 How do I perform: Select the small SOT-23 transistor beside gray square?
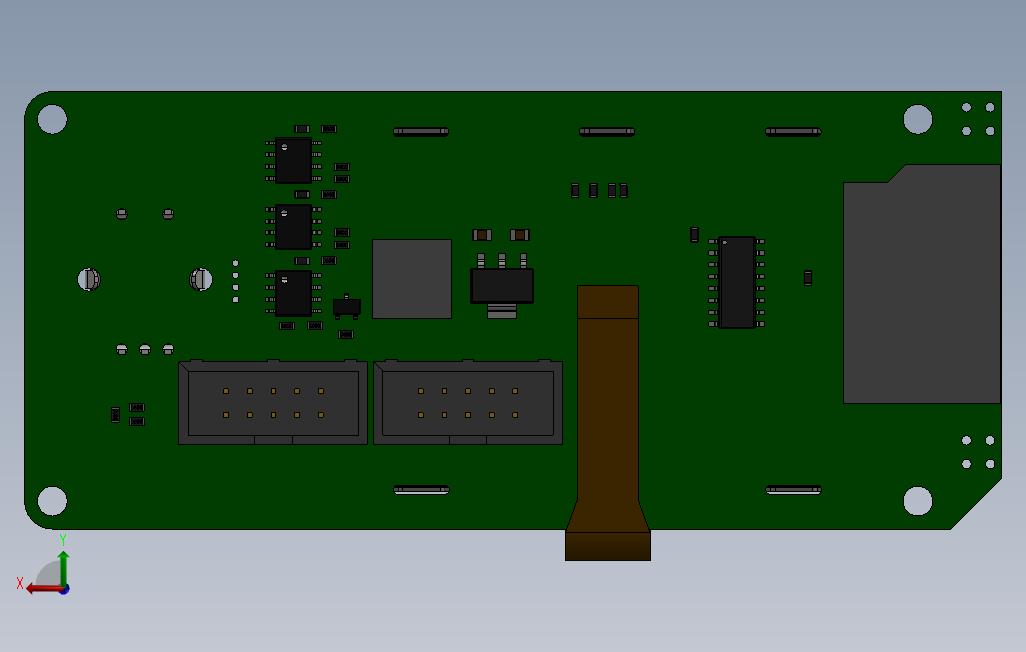click(x=347, y=306)
